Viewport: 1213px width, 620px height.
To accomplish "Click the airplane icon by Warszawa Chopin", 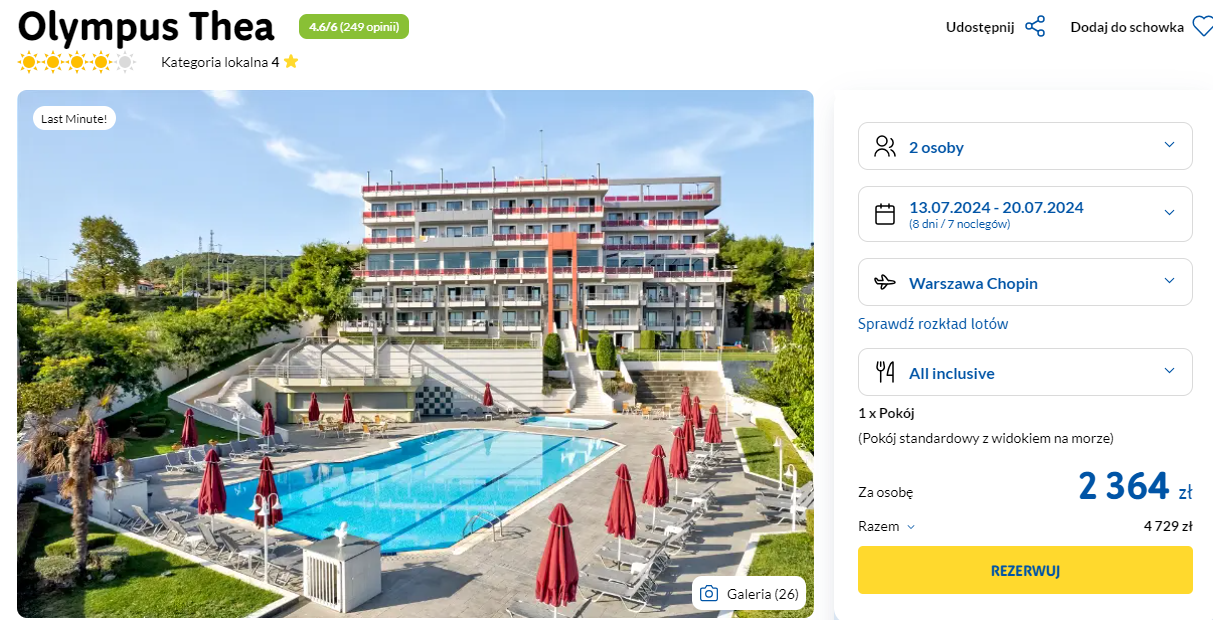I will pos(885,282).
